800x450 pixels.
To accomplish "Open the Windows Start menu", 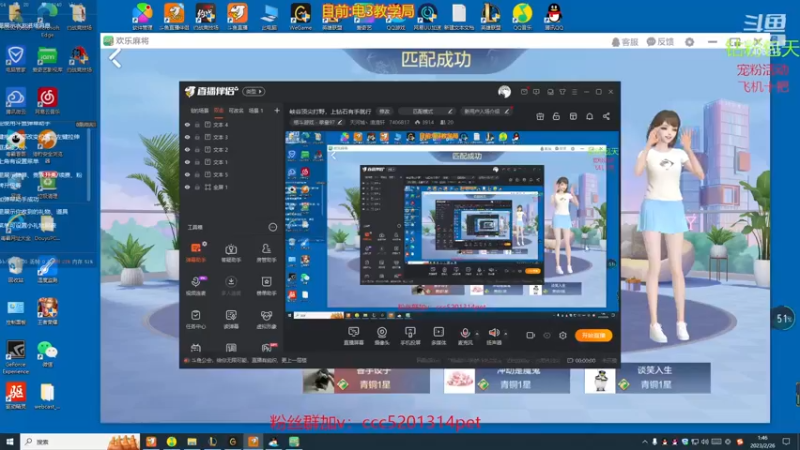I will (10, 441).
